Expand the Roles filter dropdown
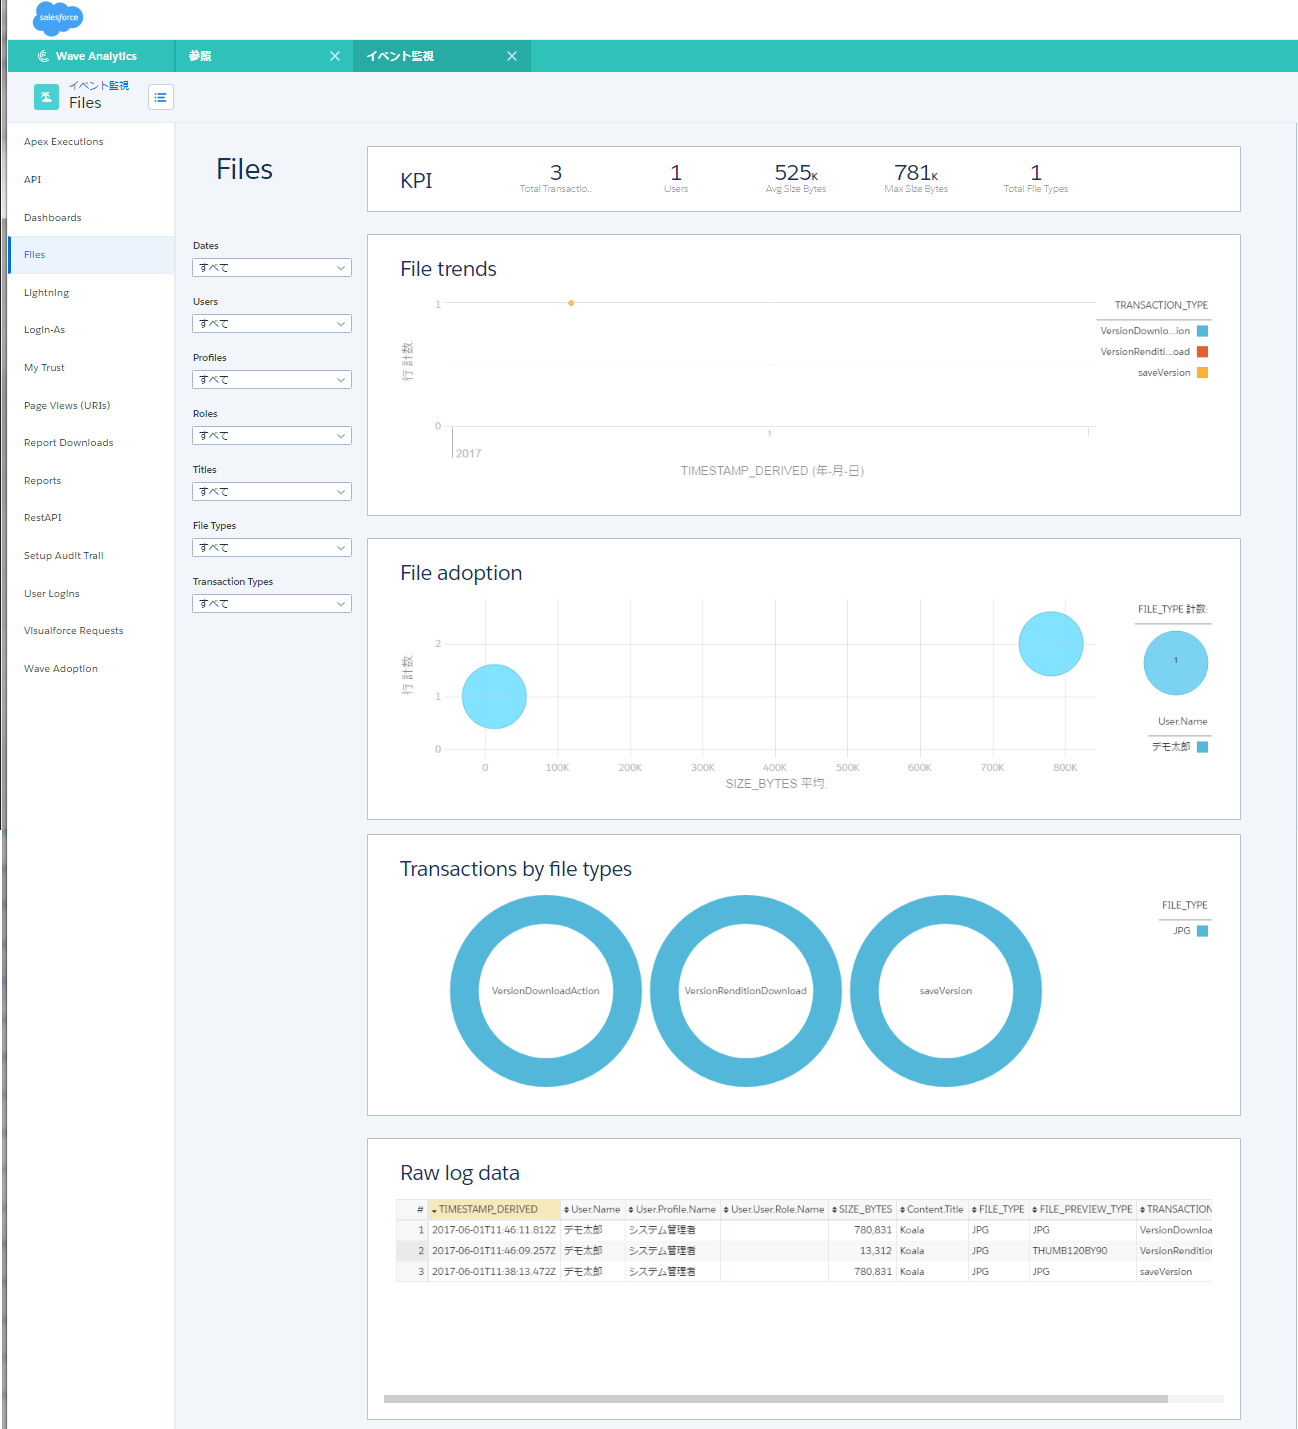The height and width of the screenshot is (1429, 1298). [x=272, y=436]
